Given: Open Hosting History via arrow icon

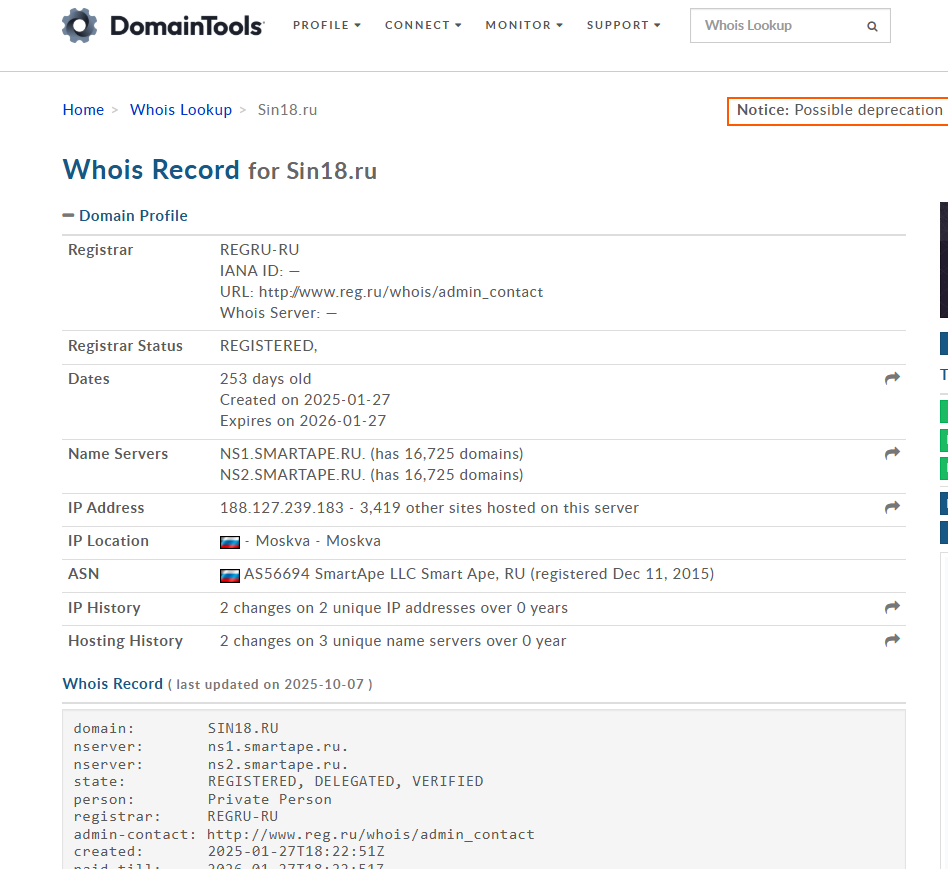Looking at the screenshot, I should [892, 641].
